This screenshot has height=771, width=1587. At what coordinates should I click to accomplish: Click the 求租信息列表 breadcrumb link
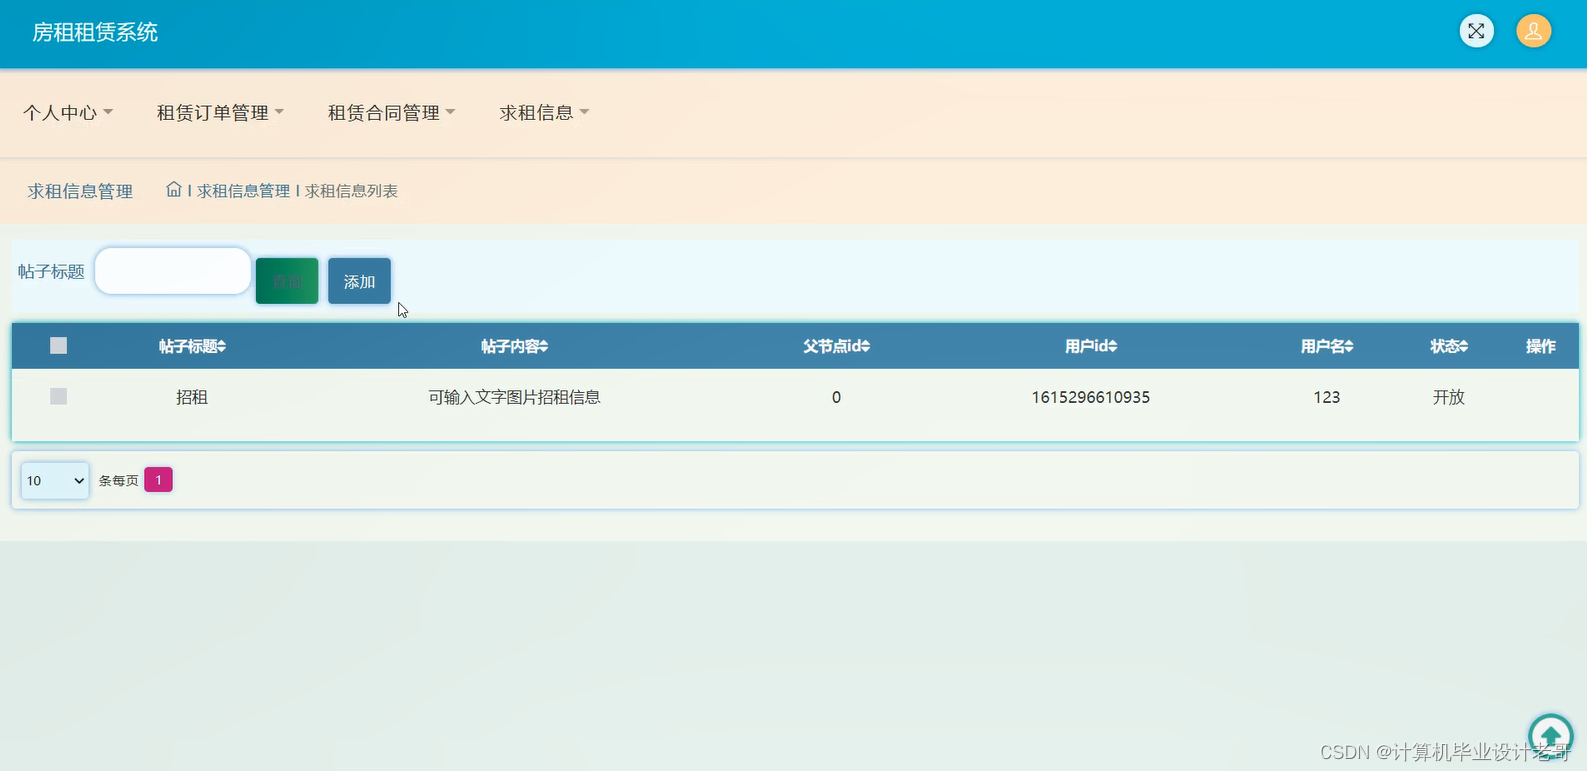tap(351, 191)
